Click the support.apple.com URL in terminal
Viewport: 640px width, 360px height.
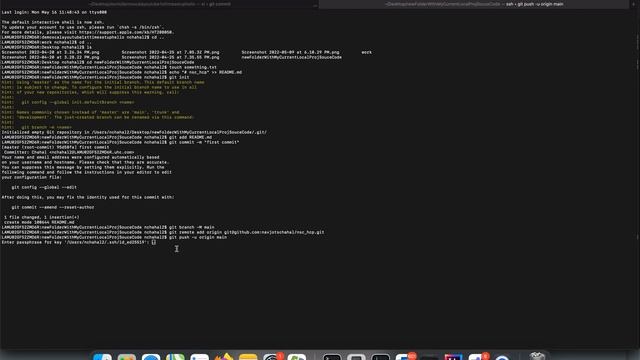126,32
